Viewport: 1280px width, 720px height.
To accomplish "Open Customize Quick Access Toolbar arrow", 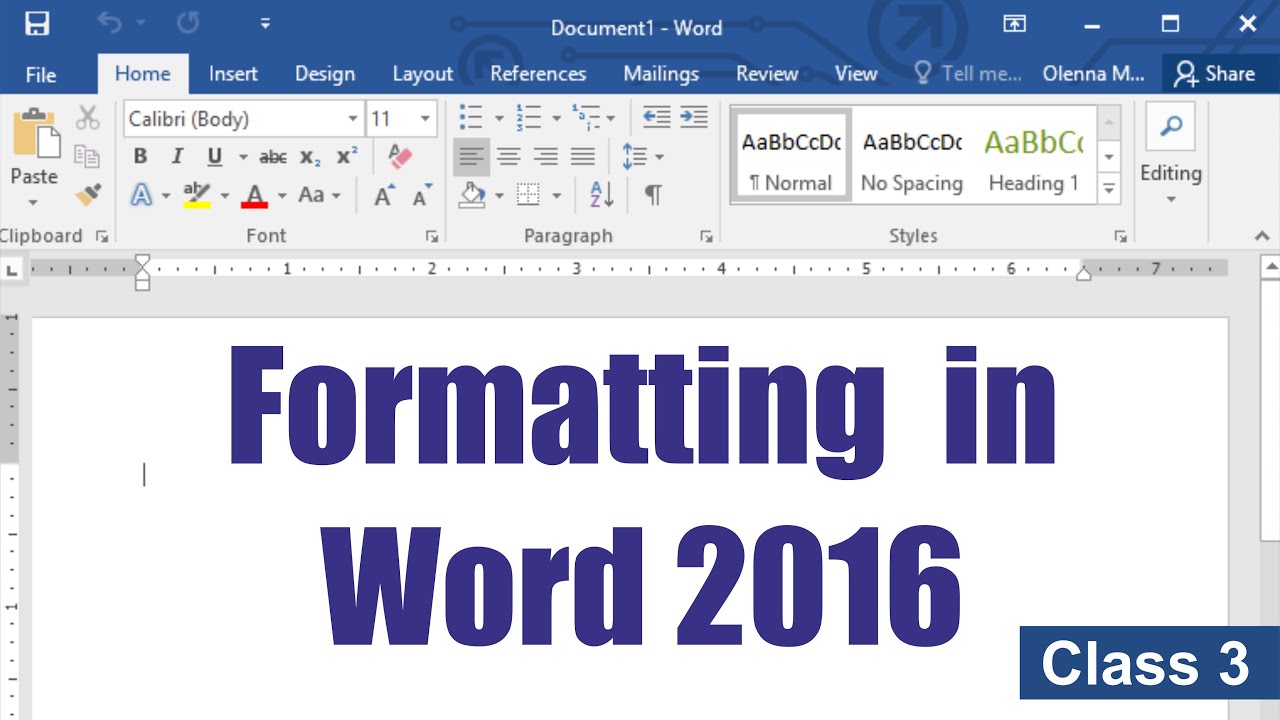I will point(264,24).
